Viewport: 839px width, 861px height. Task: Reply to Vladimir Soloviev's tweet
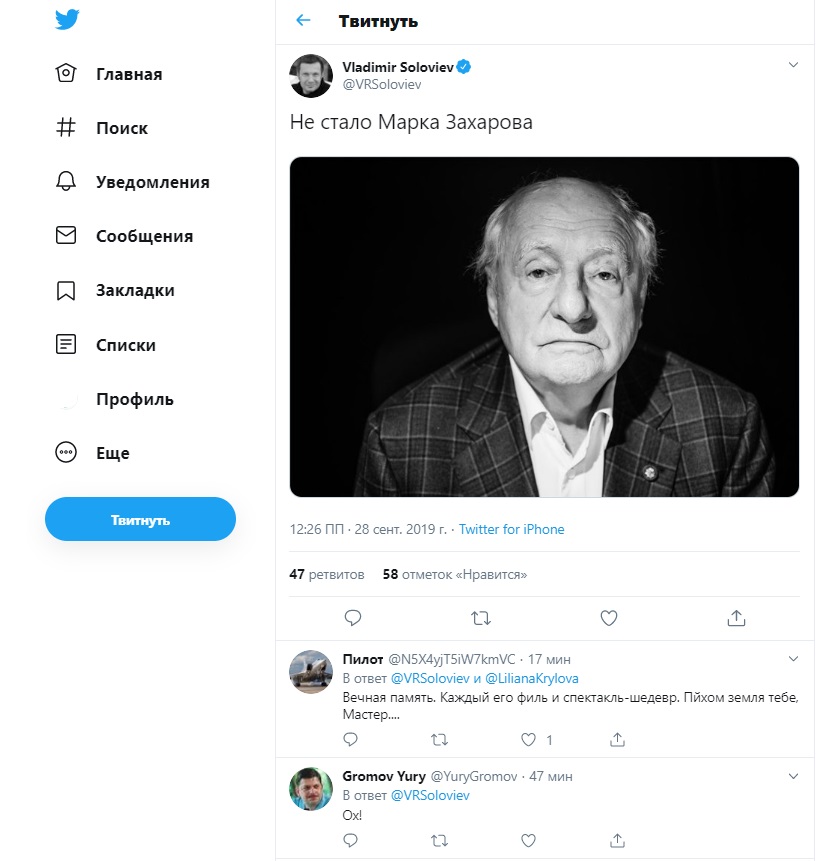(x=352, y=618)
